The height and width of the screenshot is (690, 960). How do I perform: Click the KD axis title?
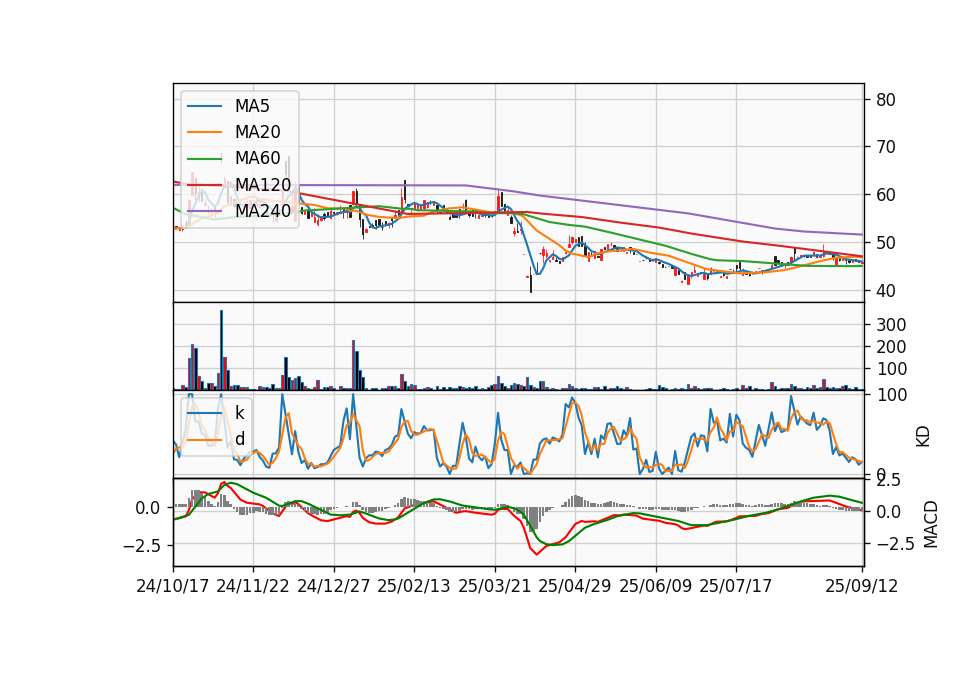[923, 437]
